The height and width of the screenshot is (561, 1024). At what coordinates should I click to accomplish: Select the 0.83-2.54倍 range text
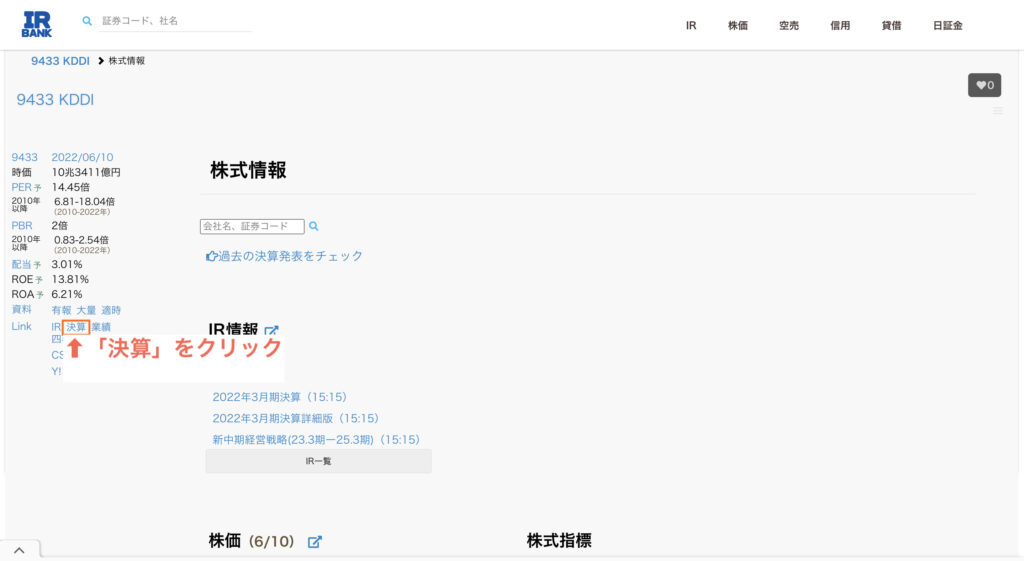pyautogui.click(x=82, y=240)
